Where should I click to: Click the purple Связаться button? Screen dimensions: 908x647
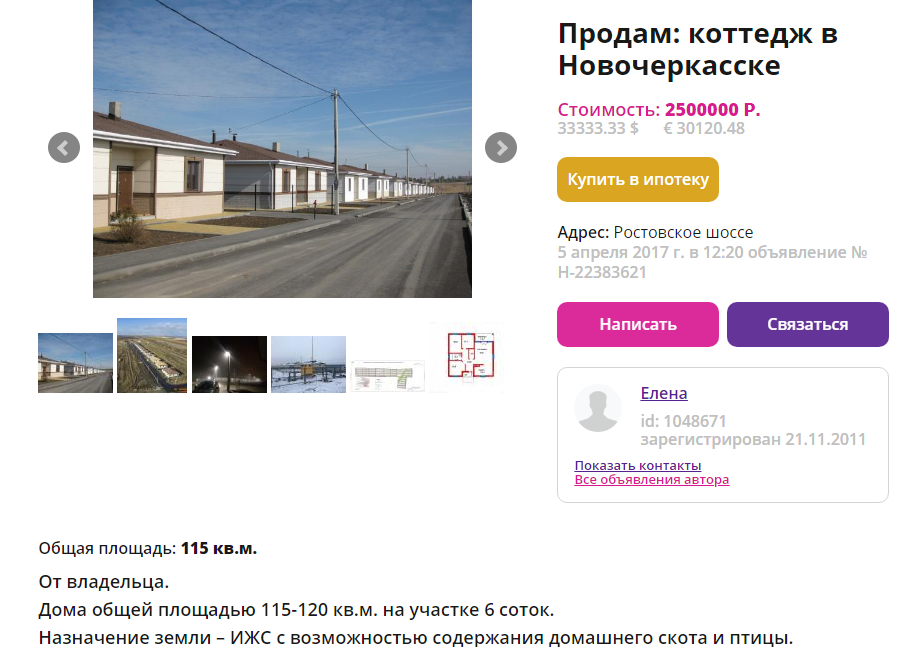(807, 324)
